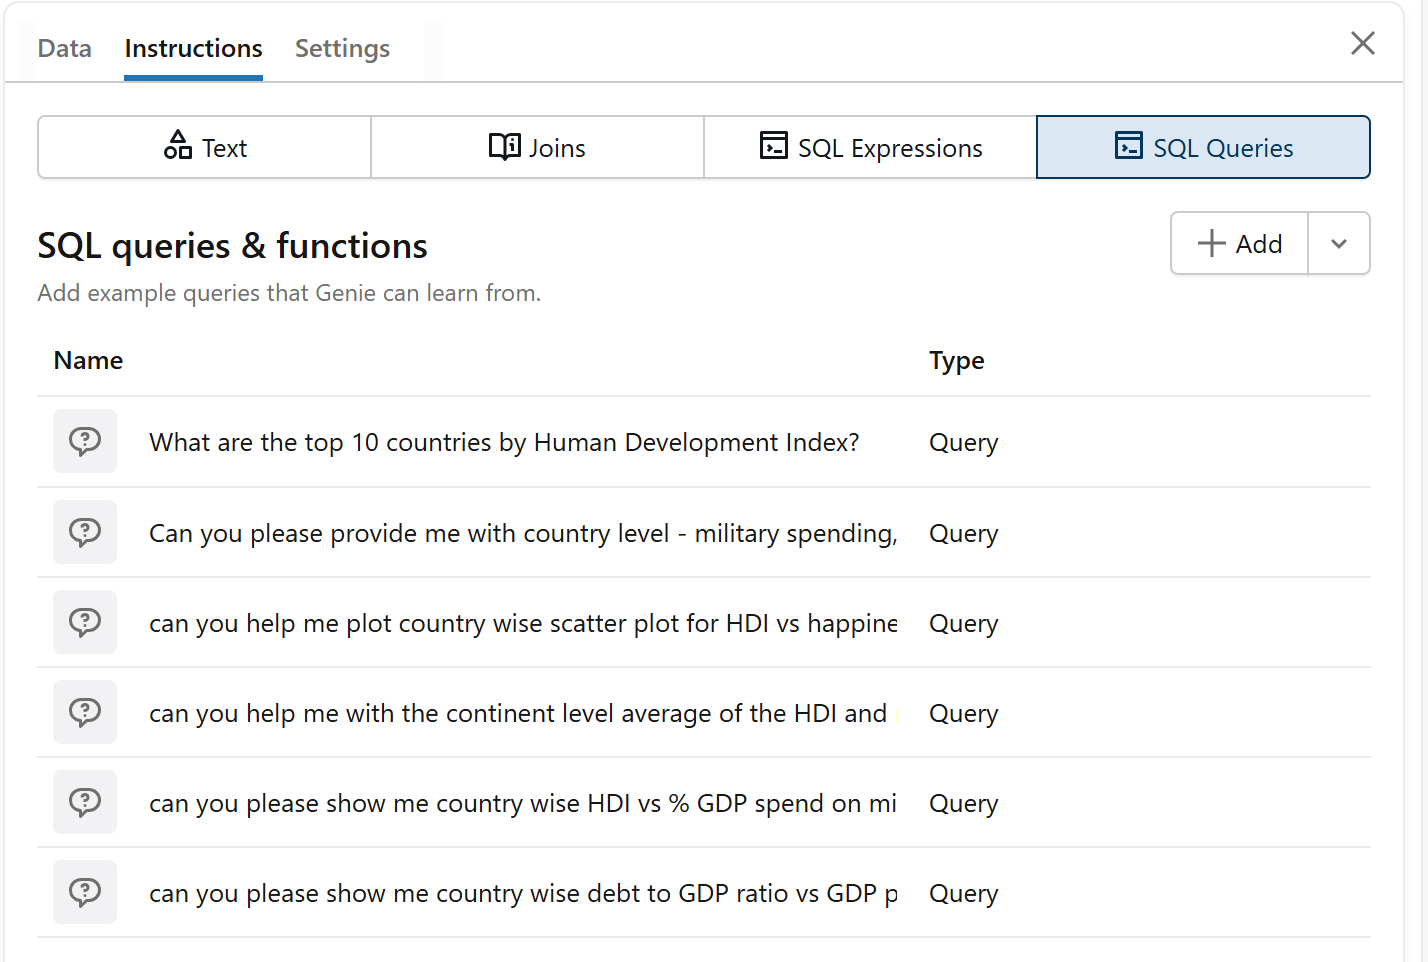Click the query icon for debt to GDP ratio row
The width and height of the screenshot is (1428, 962).
(85, 892)
